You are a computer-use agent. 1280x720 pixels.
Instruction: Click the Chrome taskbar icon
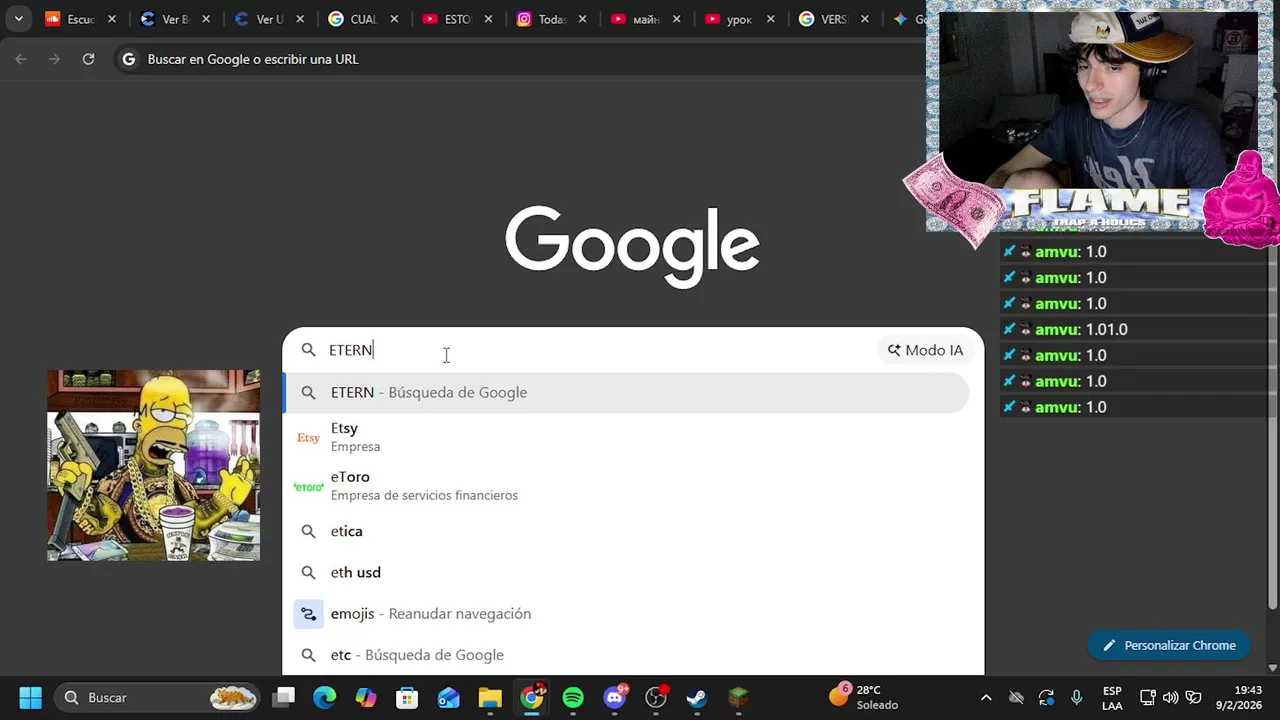click(x=532, y=697)
